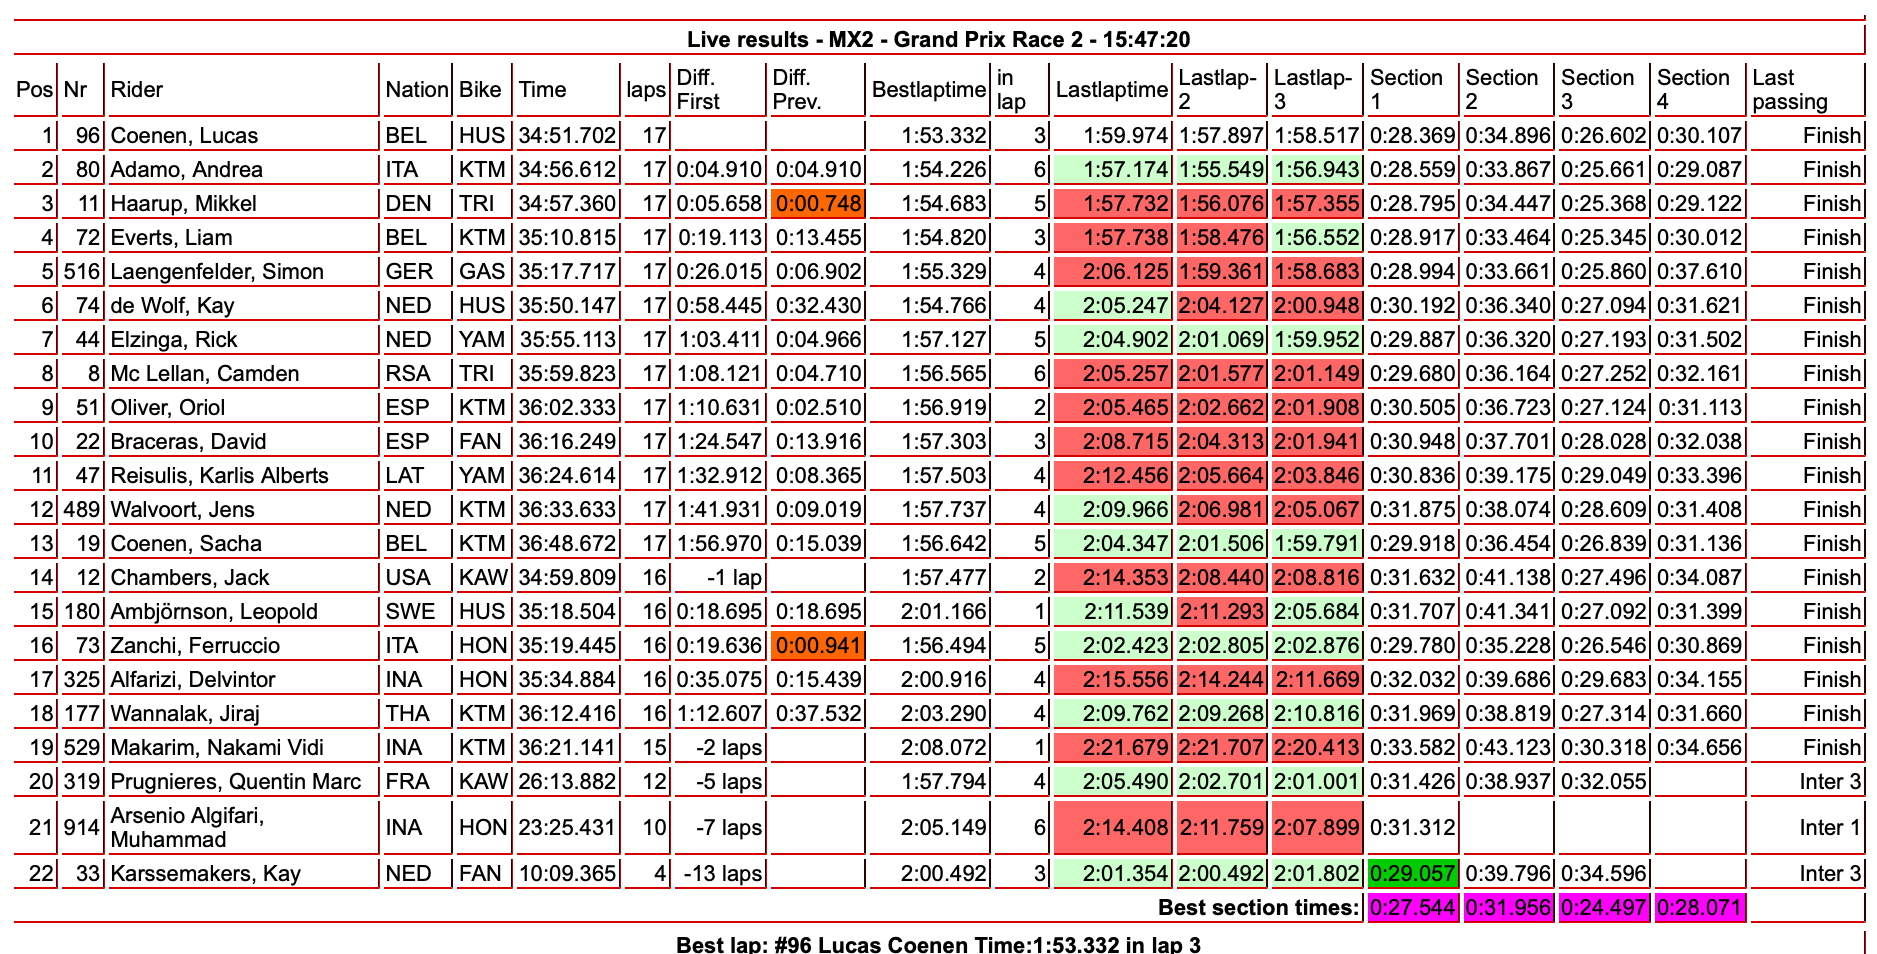
Task: Click the Lastlaptime column header
Action: click(1111, 90)
